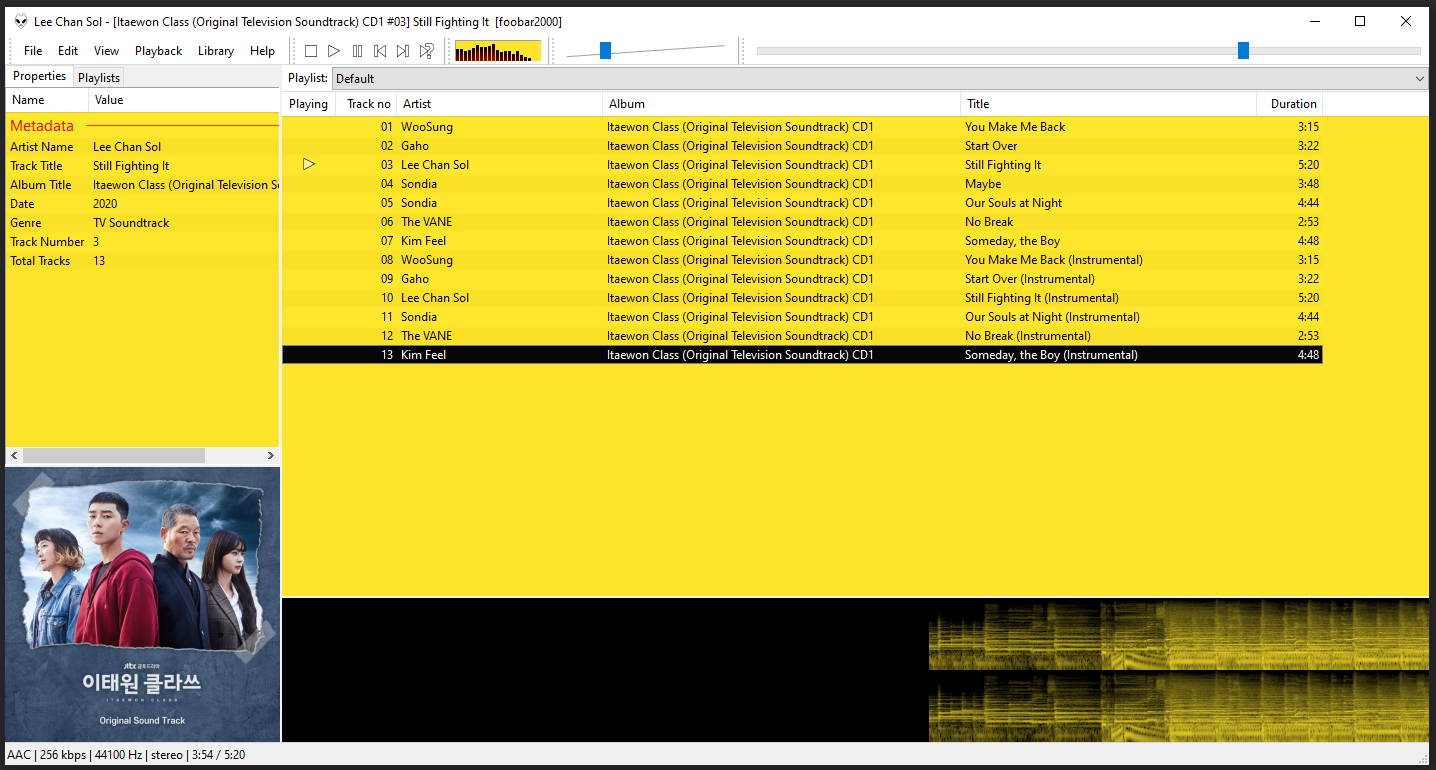Click the status bar playback info
The width and height of the screenshot is (1436, 770).
pyautogui.click(x=126, y=755)
